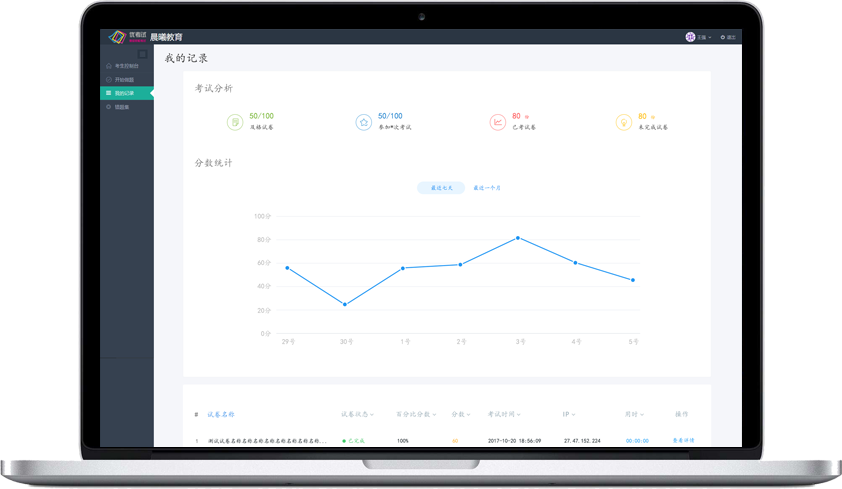Select the 最近七天 range toggle
Image resolution: width=842 pixels, height=489 pixels.
(x=441, y=187)
